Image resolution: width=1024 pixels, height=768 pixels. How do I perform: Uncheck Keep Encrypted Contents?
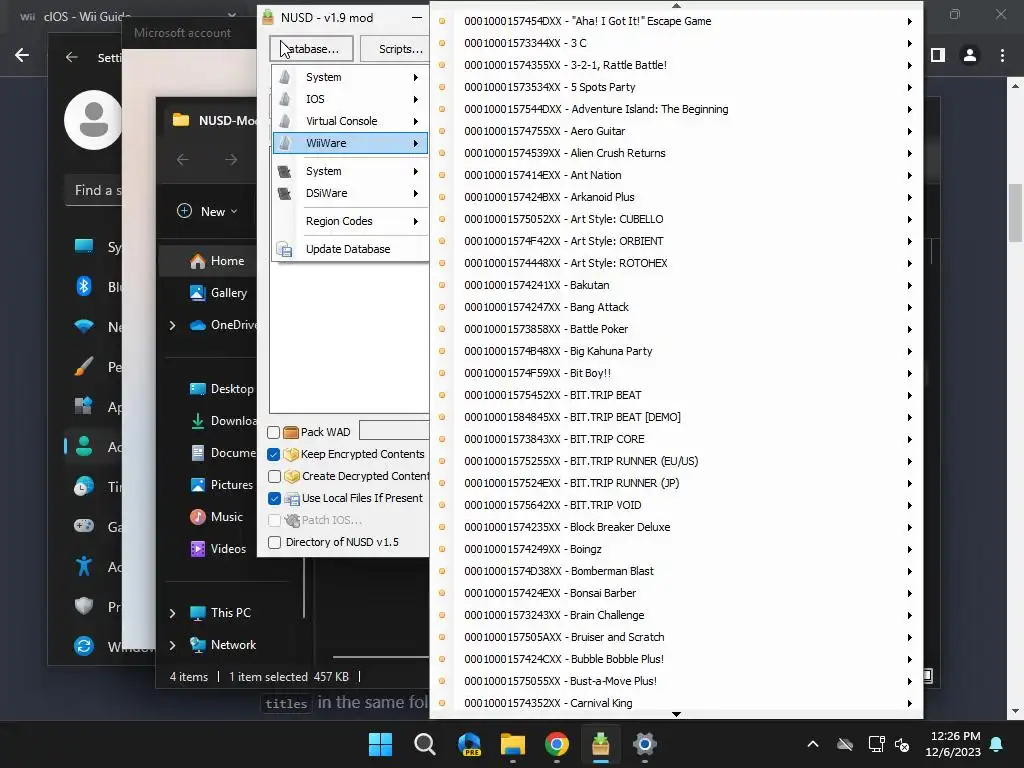[x=274, y=455]
